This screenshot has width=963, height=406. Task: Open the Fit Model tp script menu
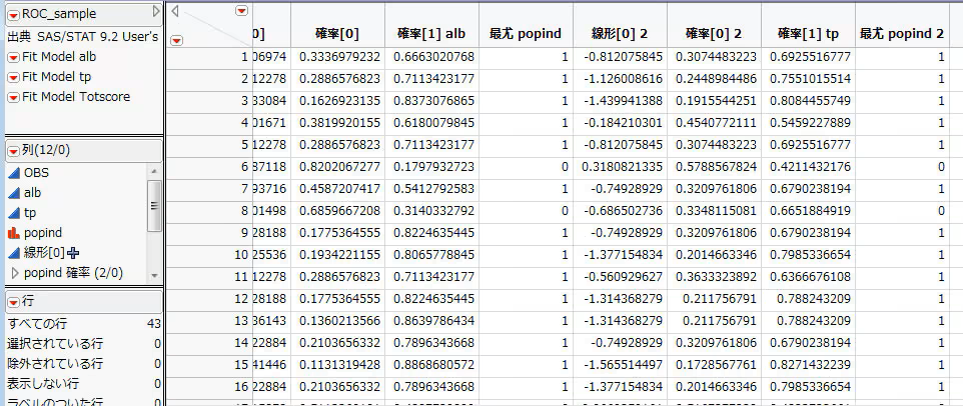[x=14, y=77]
